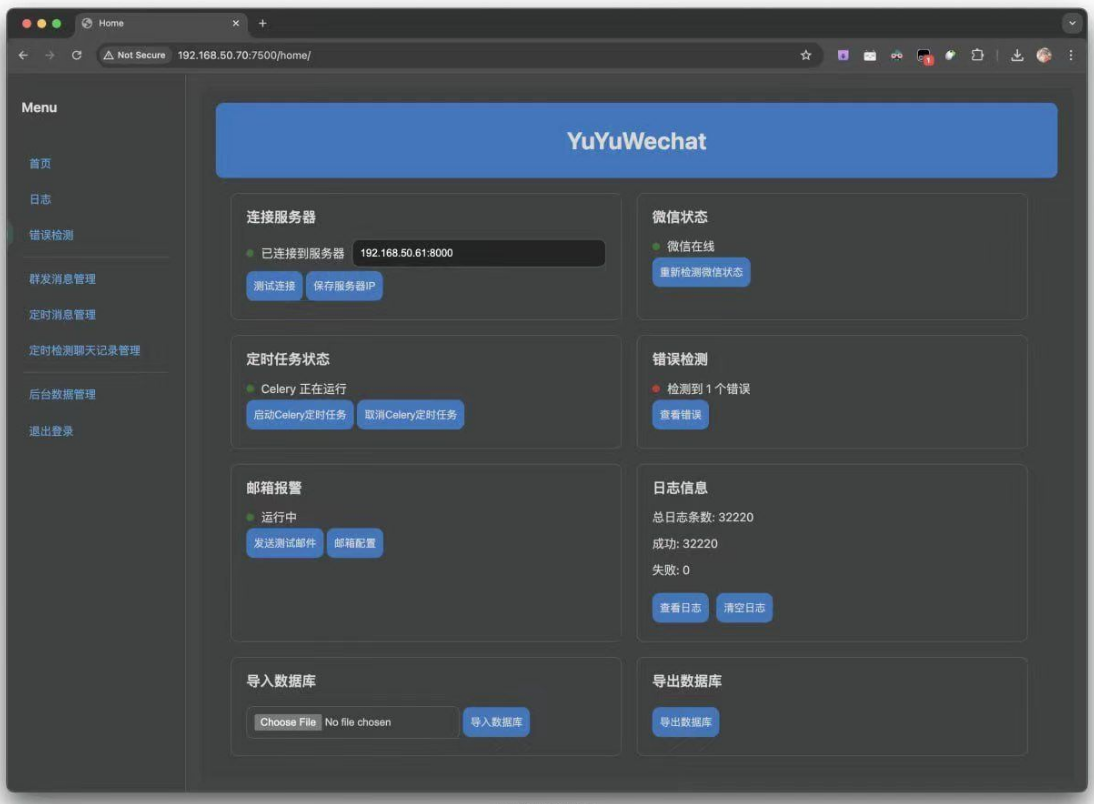1094x804 pixels.
Task: Start Celery tasks via 启动Celery定时任务
Action: [x=298, y=414]
